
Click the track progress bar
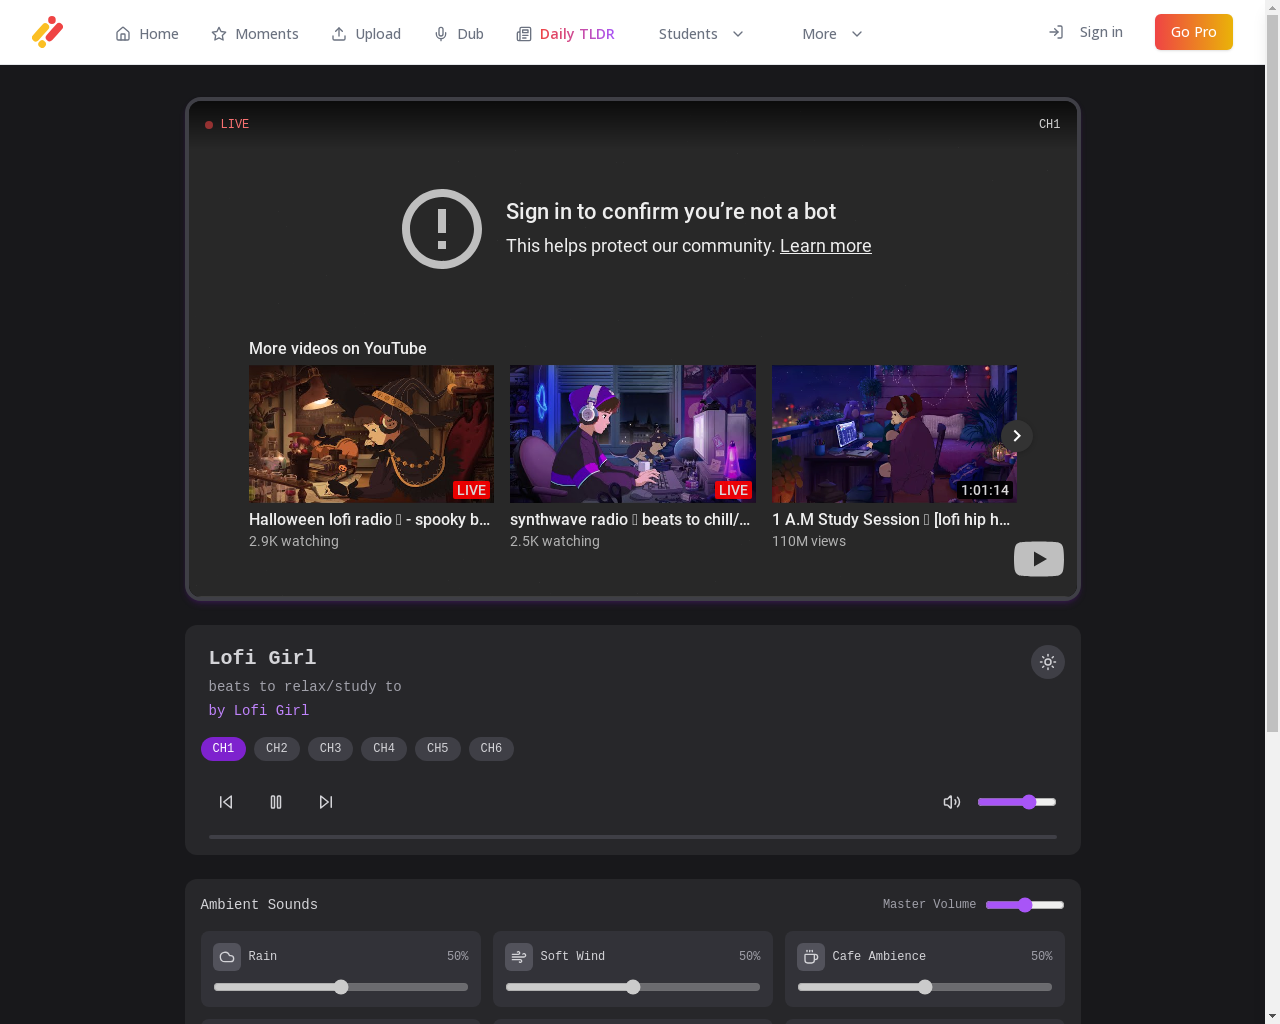point(633,836)
